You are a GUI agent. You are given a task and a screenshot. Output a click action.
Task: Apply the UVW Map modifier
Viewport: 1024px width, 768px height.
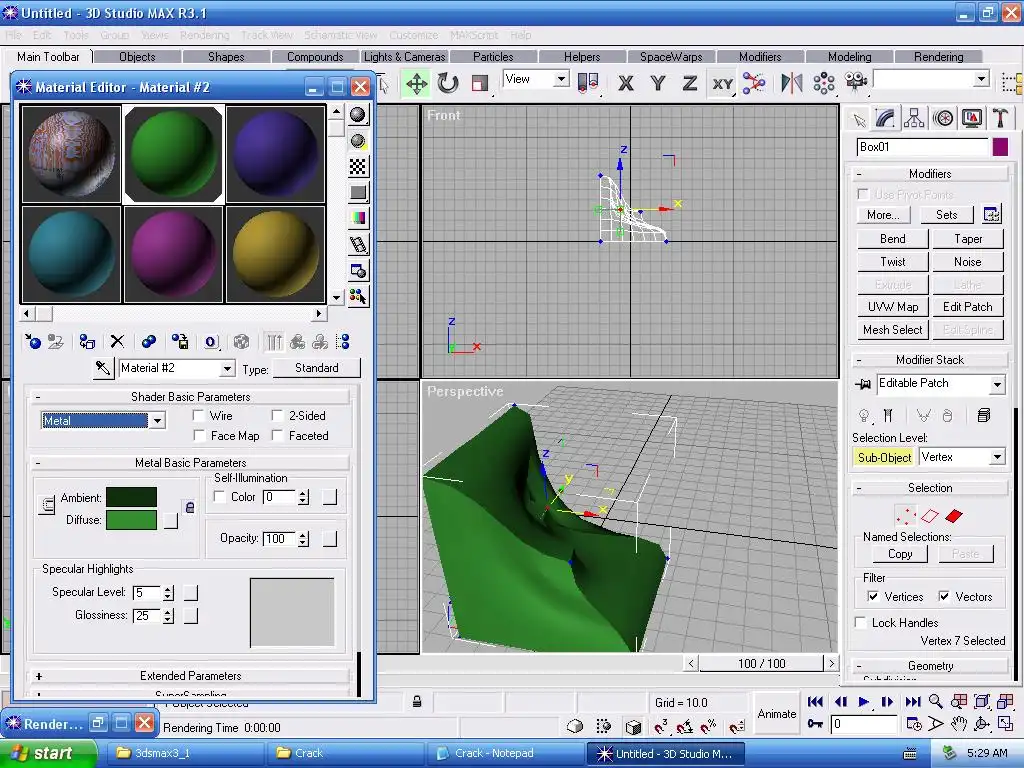892,307
